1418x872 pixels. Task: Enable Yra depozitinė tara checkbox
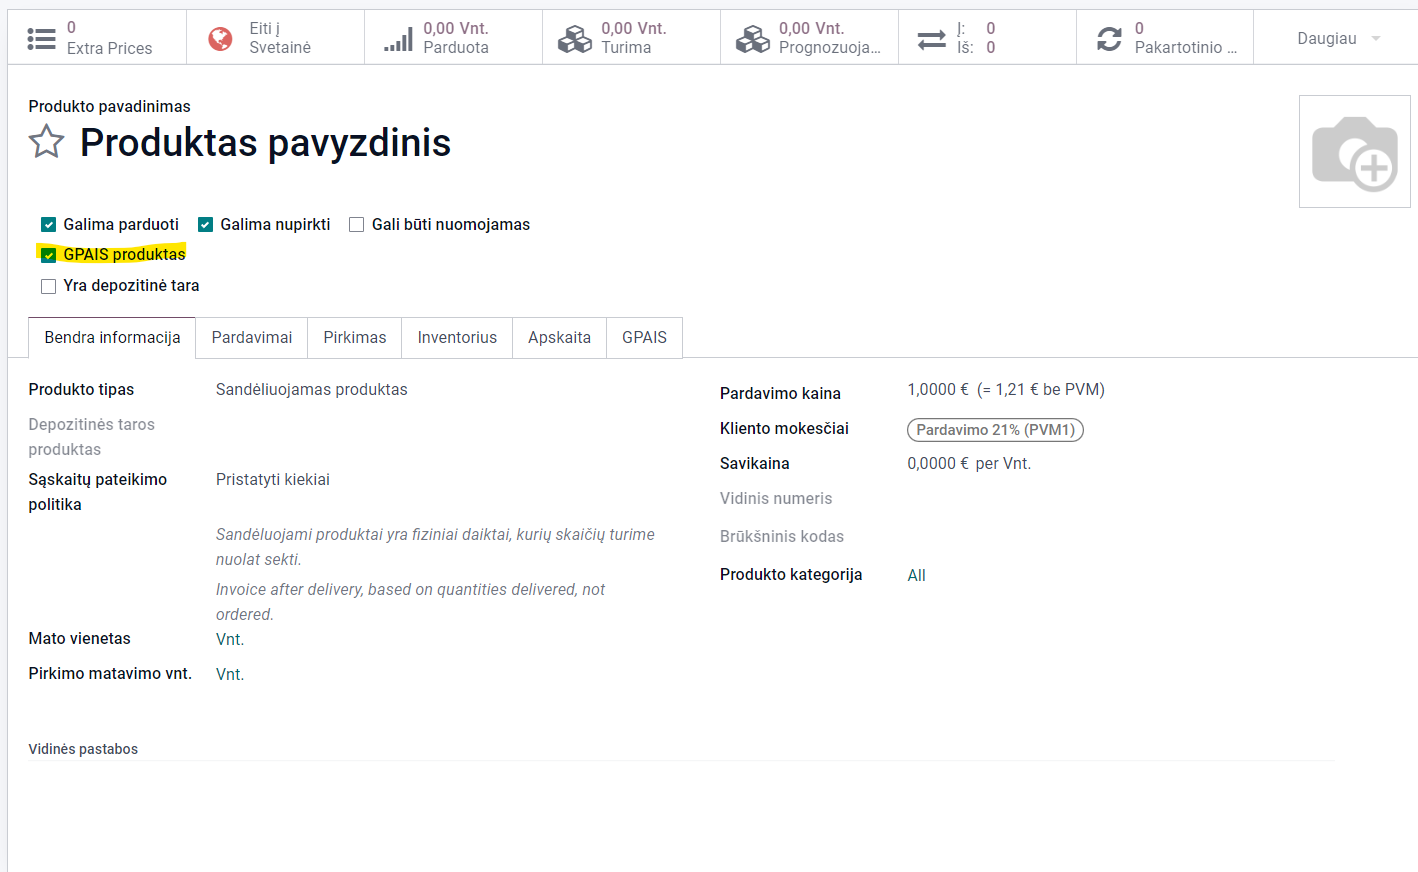pyautogui.click(x=48, y=286)
